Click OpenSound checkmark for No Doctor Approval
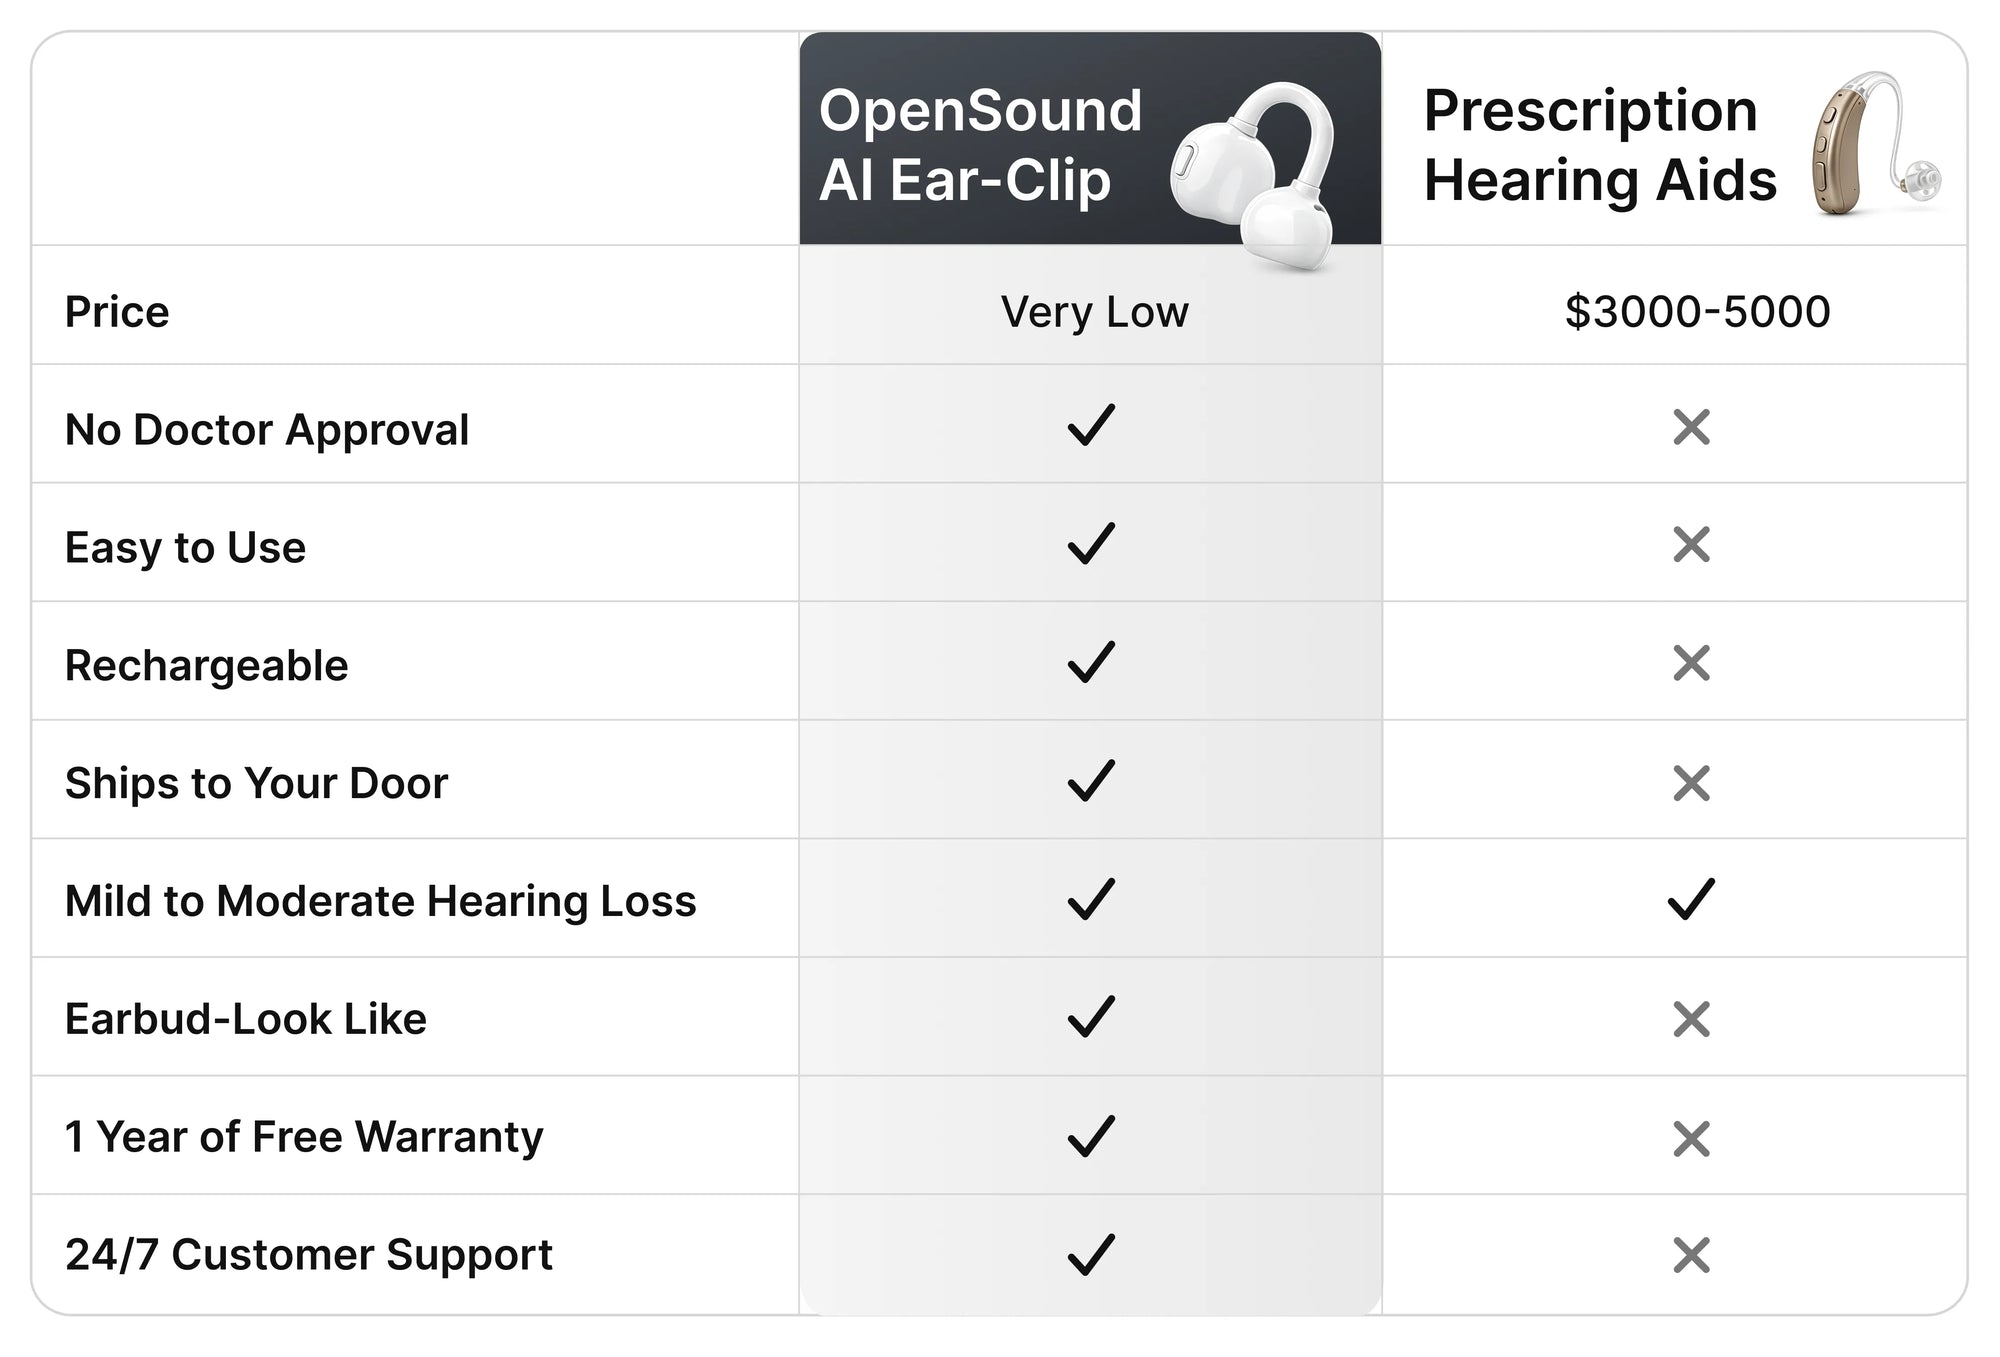2000x1357 pixels. [x=1091, y=425]
